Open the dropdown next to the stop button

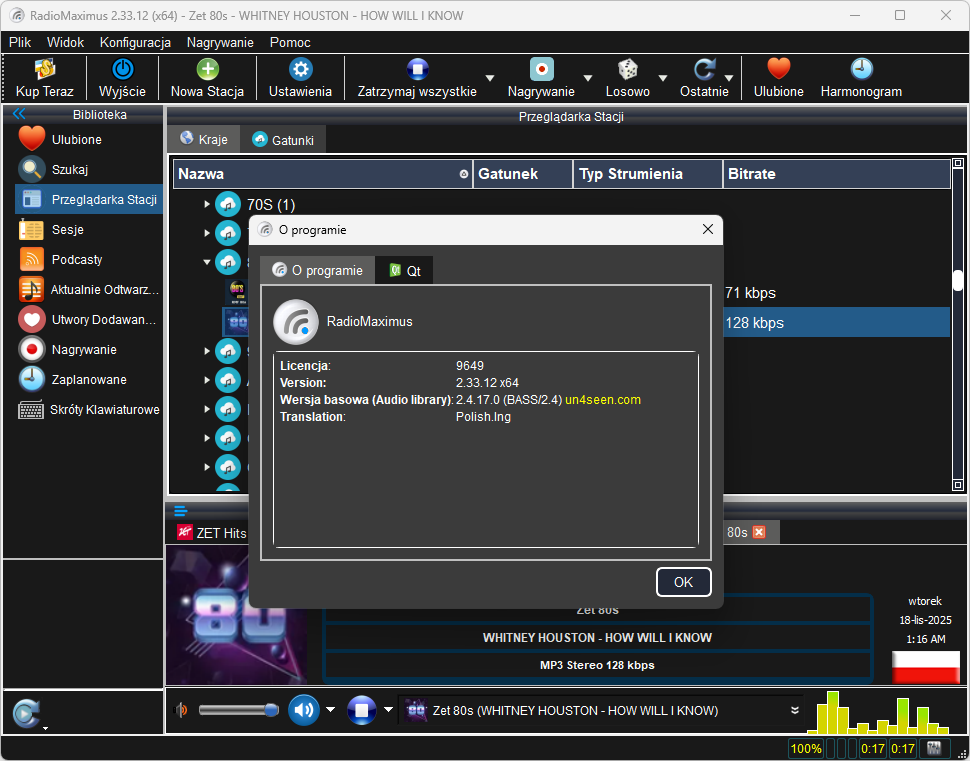tap(388, 710)
